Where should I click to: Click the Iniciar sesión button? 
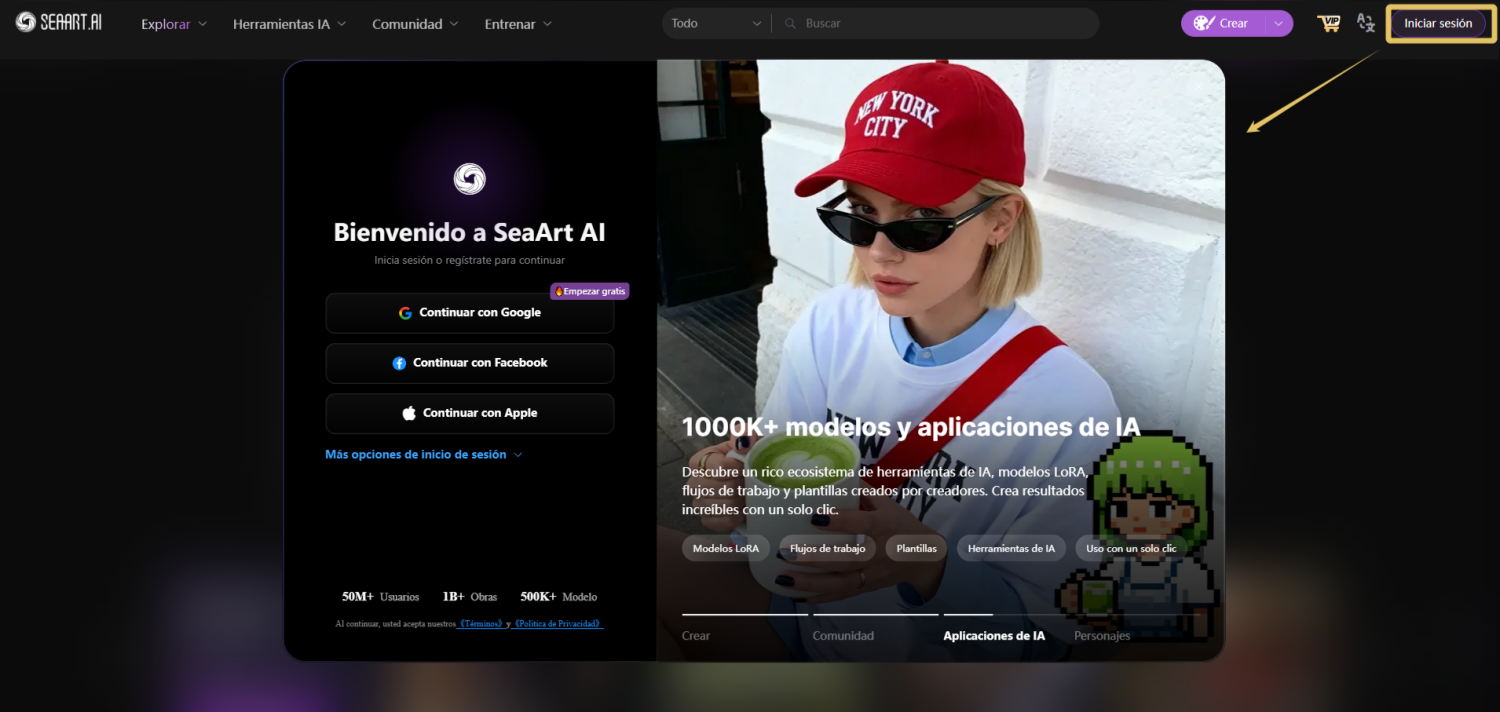coord(1438,23)
